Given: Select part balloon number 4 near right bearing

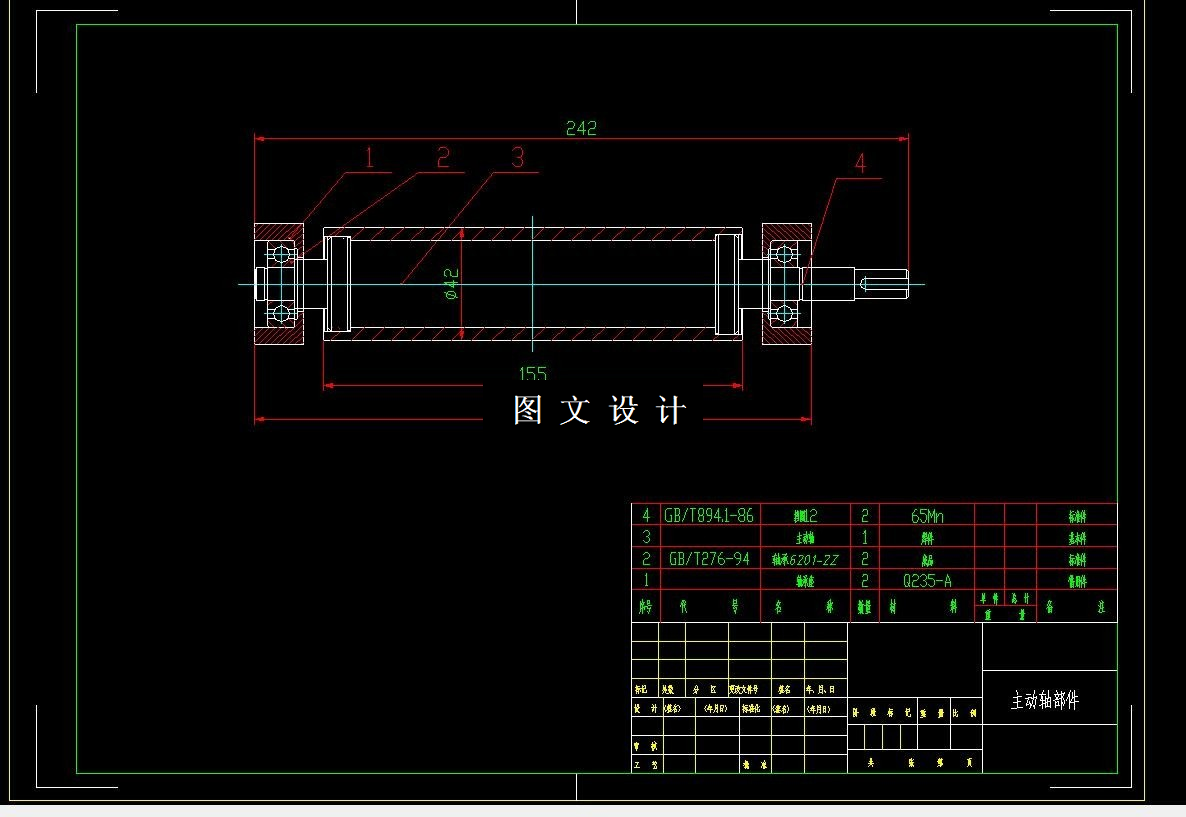Looking at the screenshot, I should 861,163.
